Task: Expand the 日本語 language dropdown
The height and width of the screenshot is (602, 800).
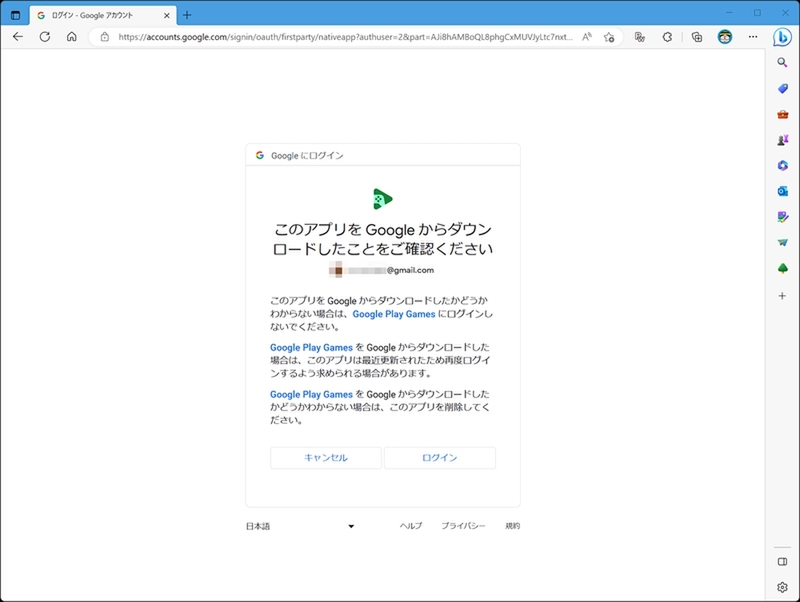Action: click(x=301, y=526)
